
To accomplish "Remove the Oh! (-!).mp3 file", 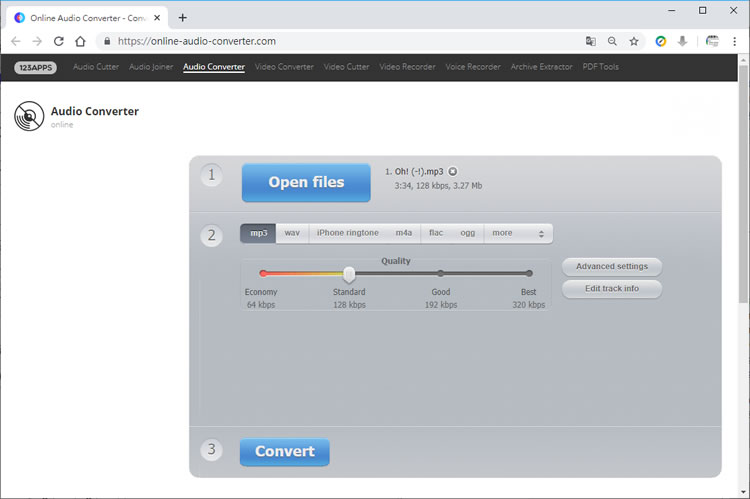I will (x=452, y=171).
